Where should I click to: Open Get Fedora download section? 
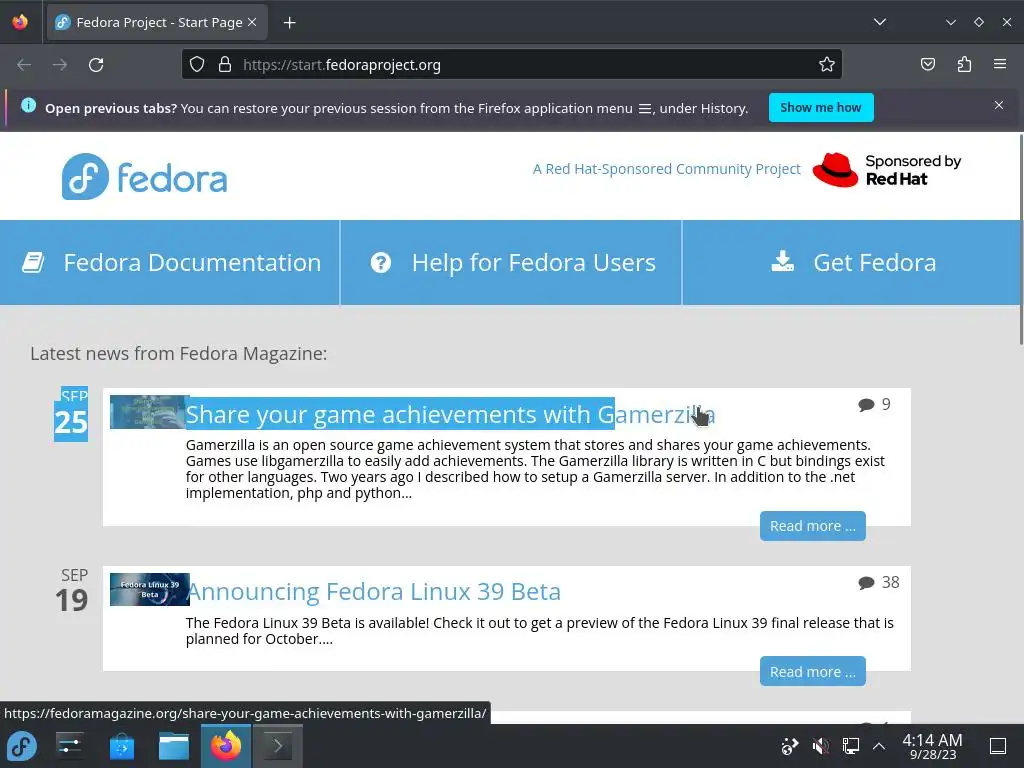coord(852,263)
